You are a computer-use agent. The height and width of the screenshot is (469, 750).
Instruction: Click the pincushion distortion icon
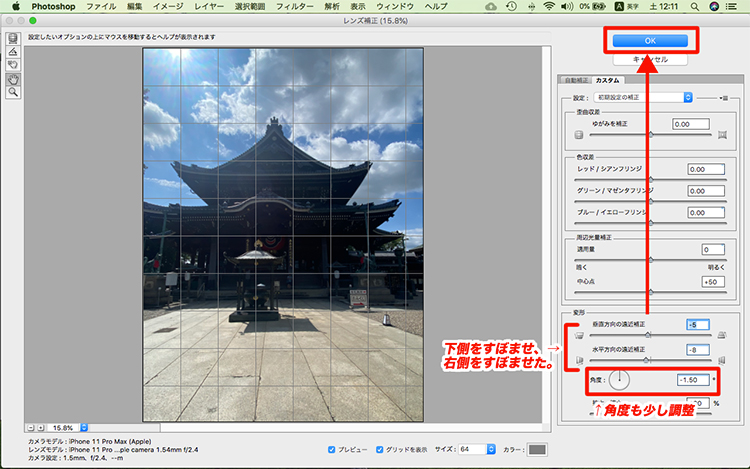point(722,135)
